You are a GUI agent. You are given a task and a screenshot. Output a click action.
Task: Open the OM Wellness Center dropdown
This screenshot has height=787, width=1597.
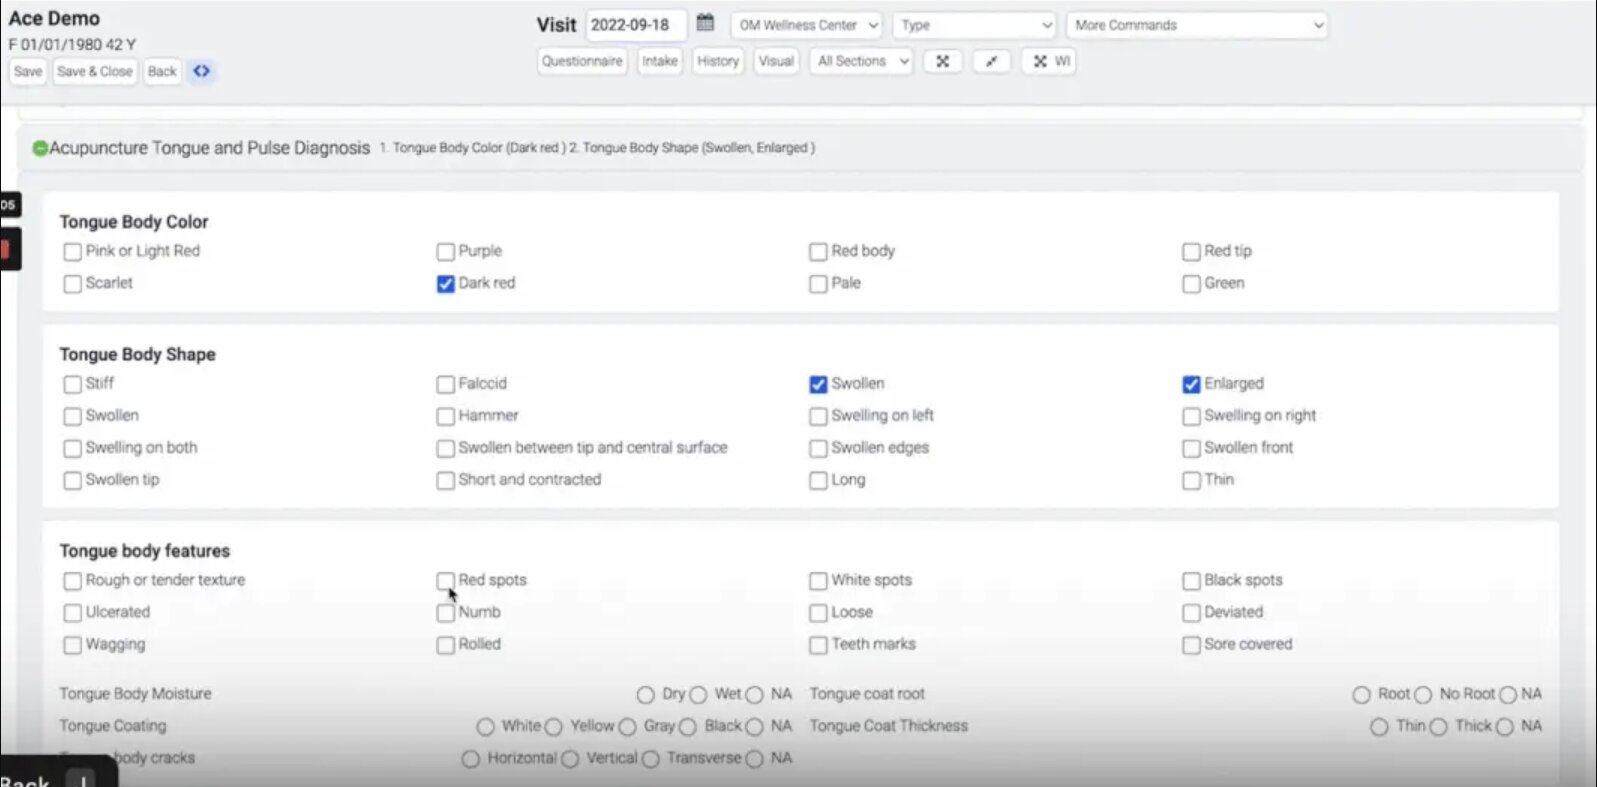807,25
